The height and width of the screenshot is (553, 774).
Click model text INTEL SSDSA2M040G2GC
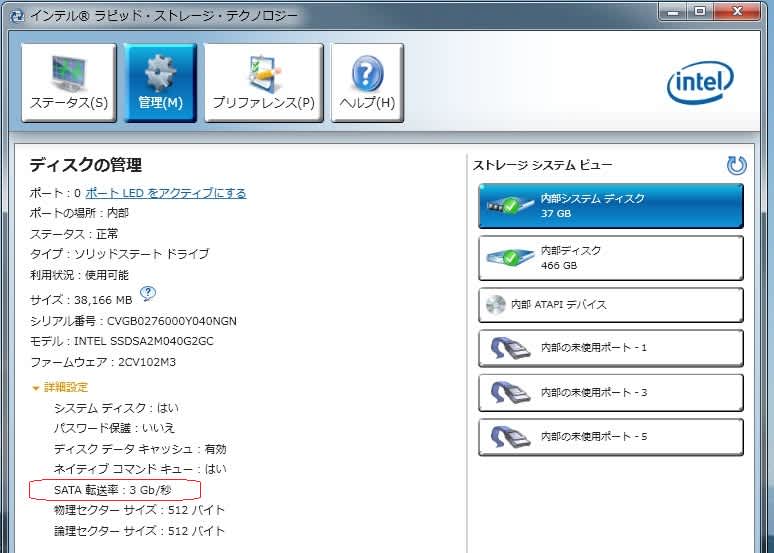click(144, 341)
